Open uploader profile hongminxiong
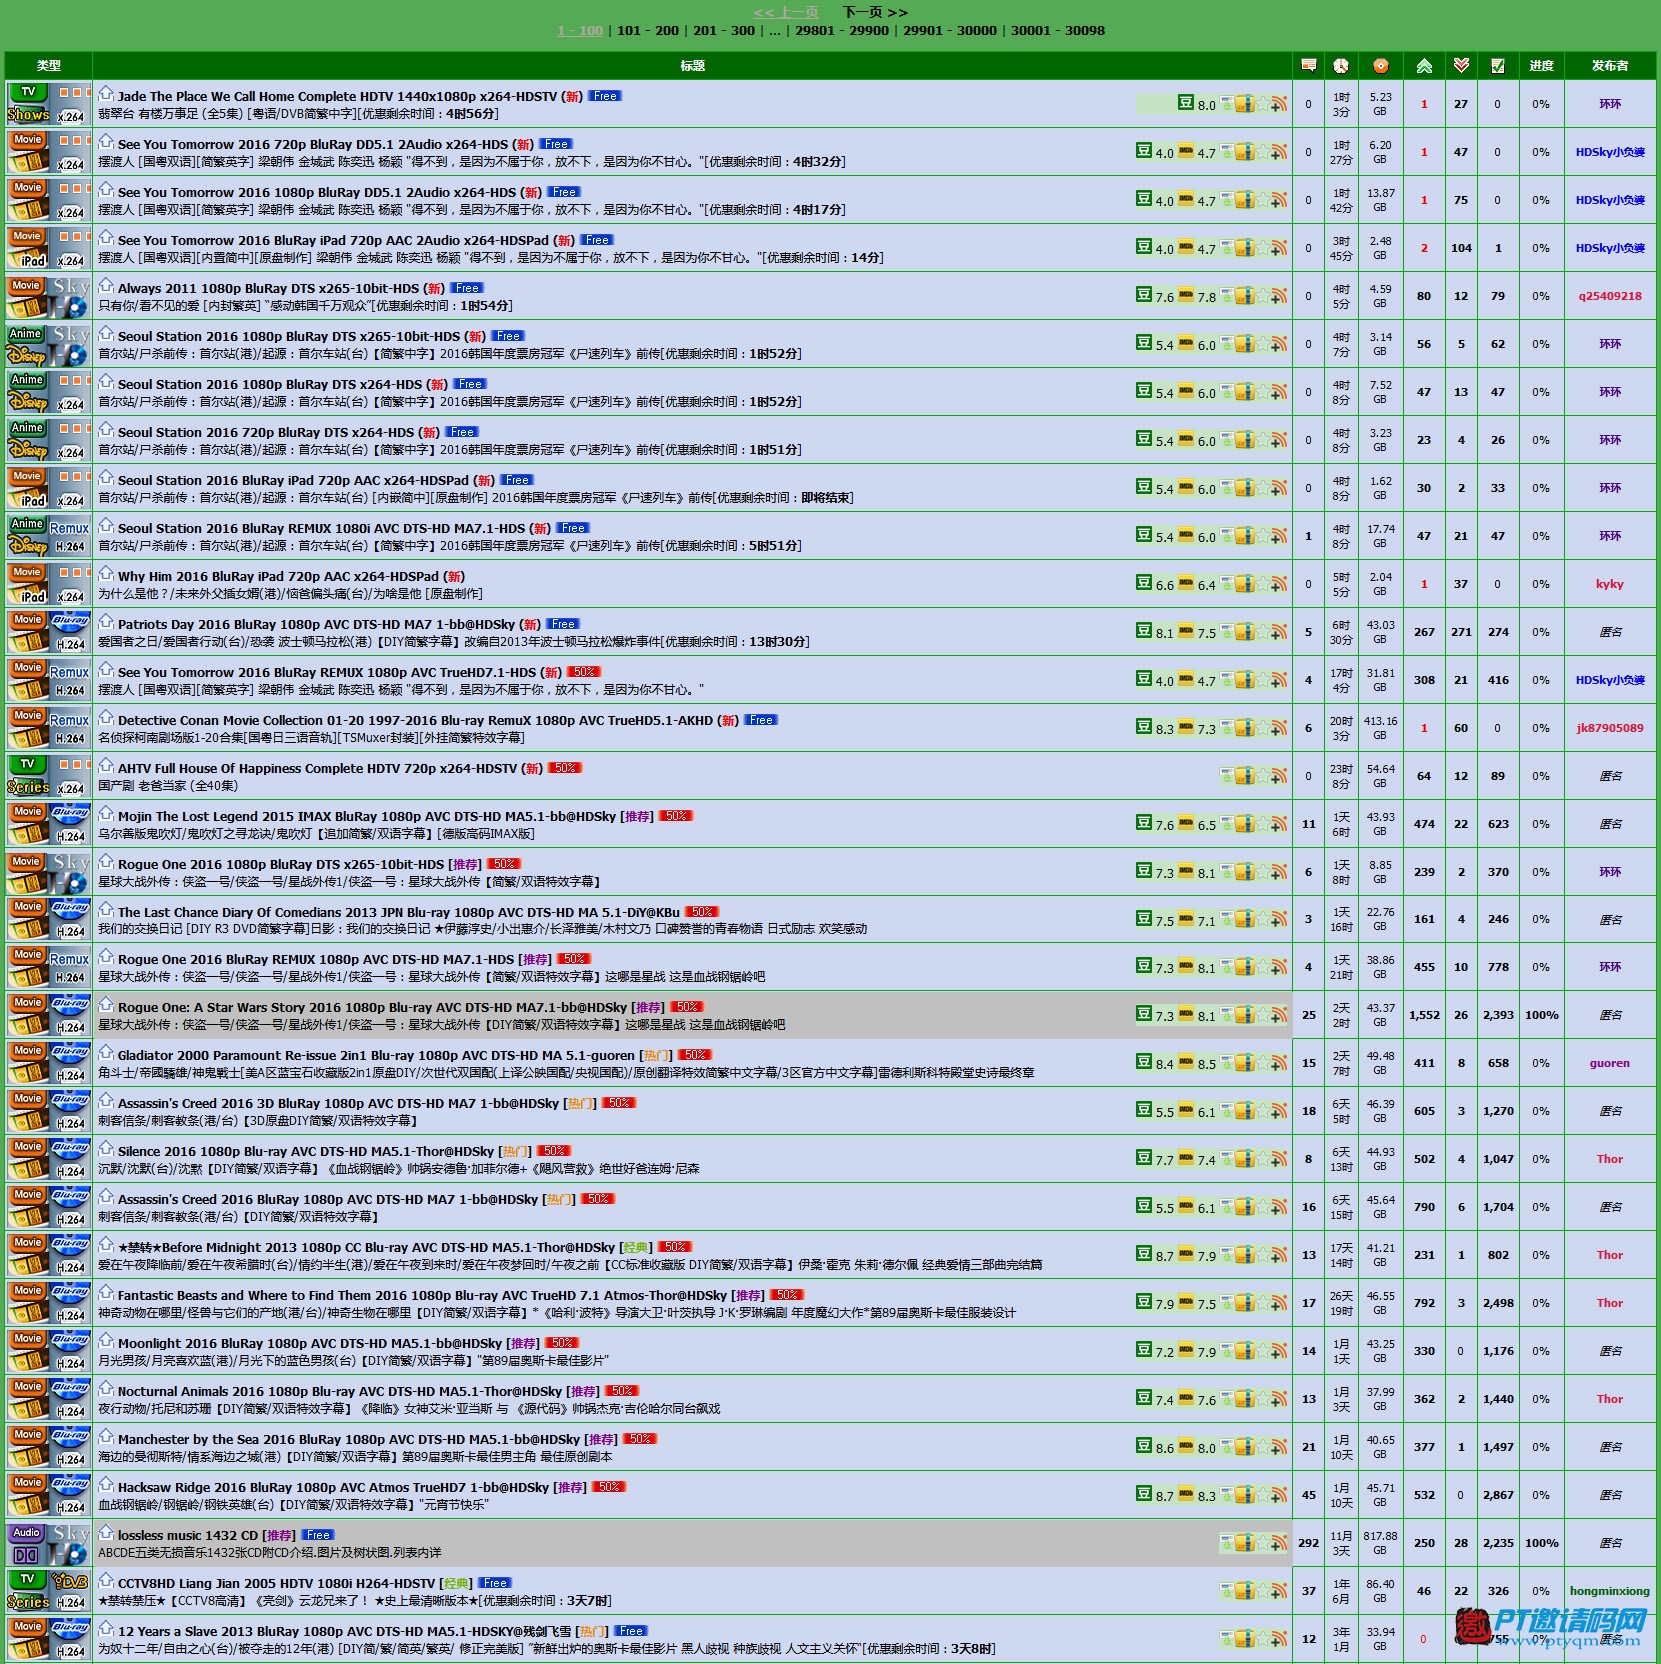 tap(1609, 1591)
